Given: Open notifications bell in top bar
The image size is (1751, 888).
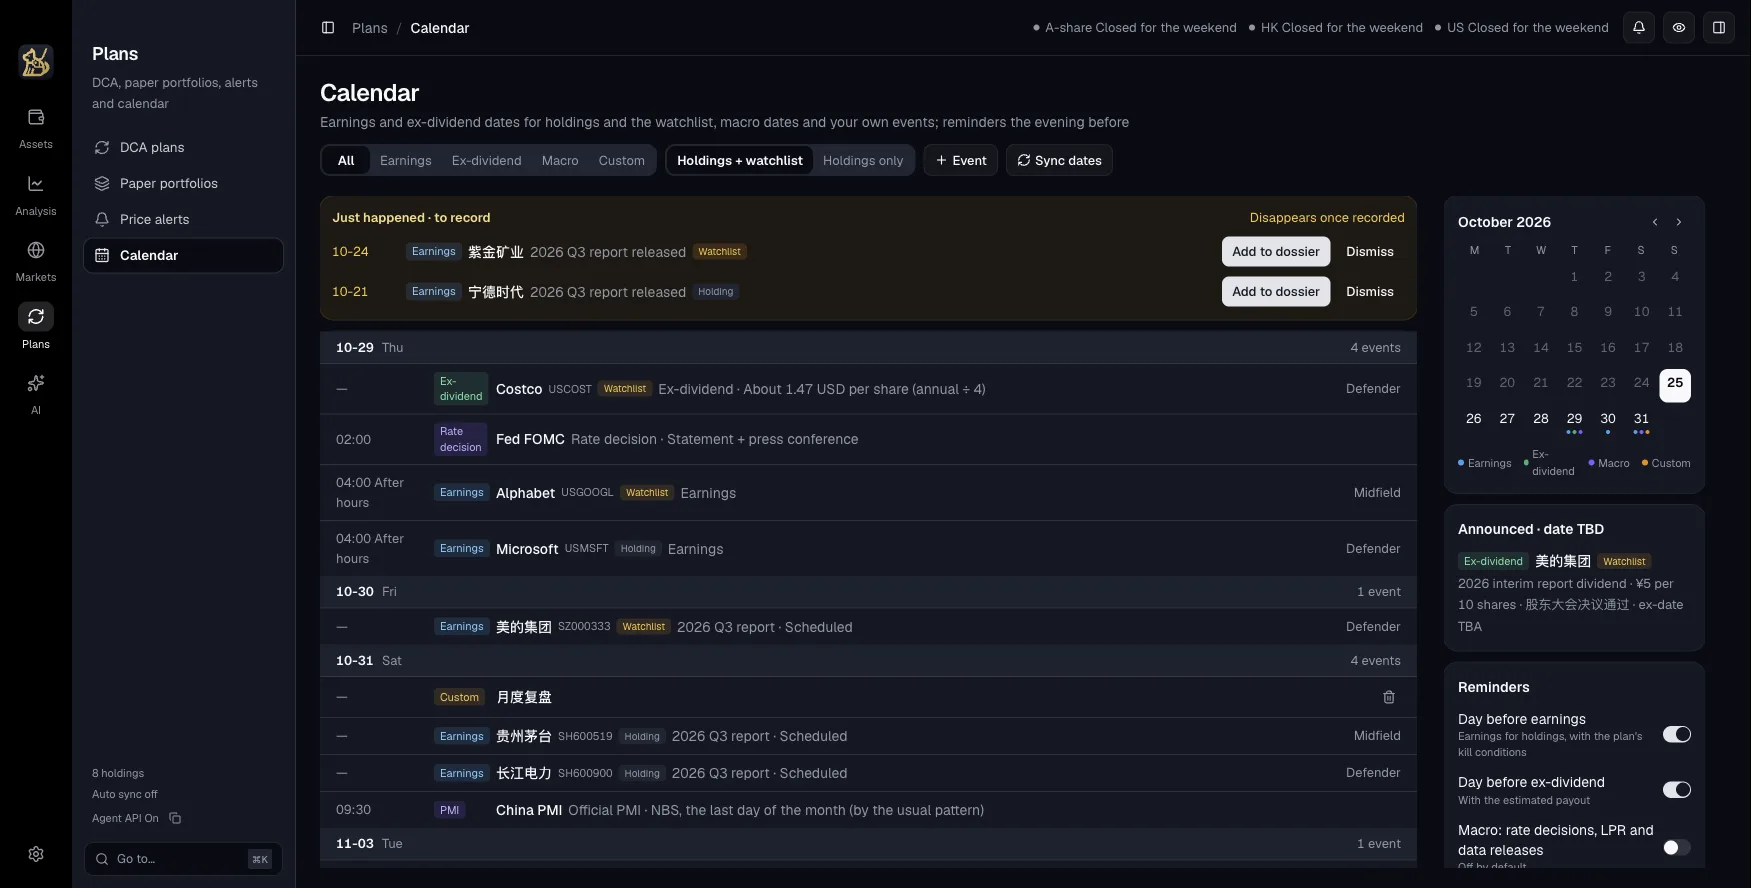Looking at the screenshot, I should pos(1639,28).
